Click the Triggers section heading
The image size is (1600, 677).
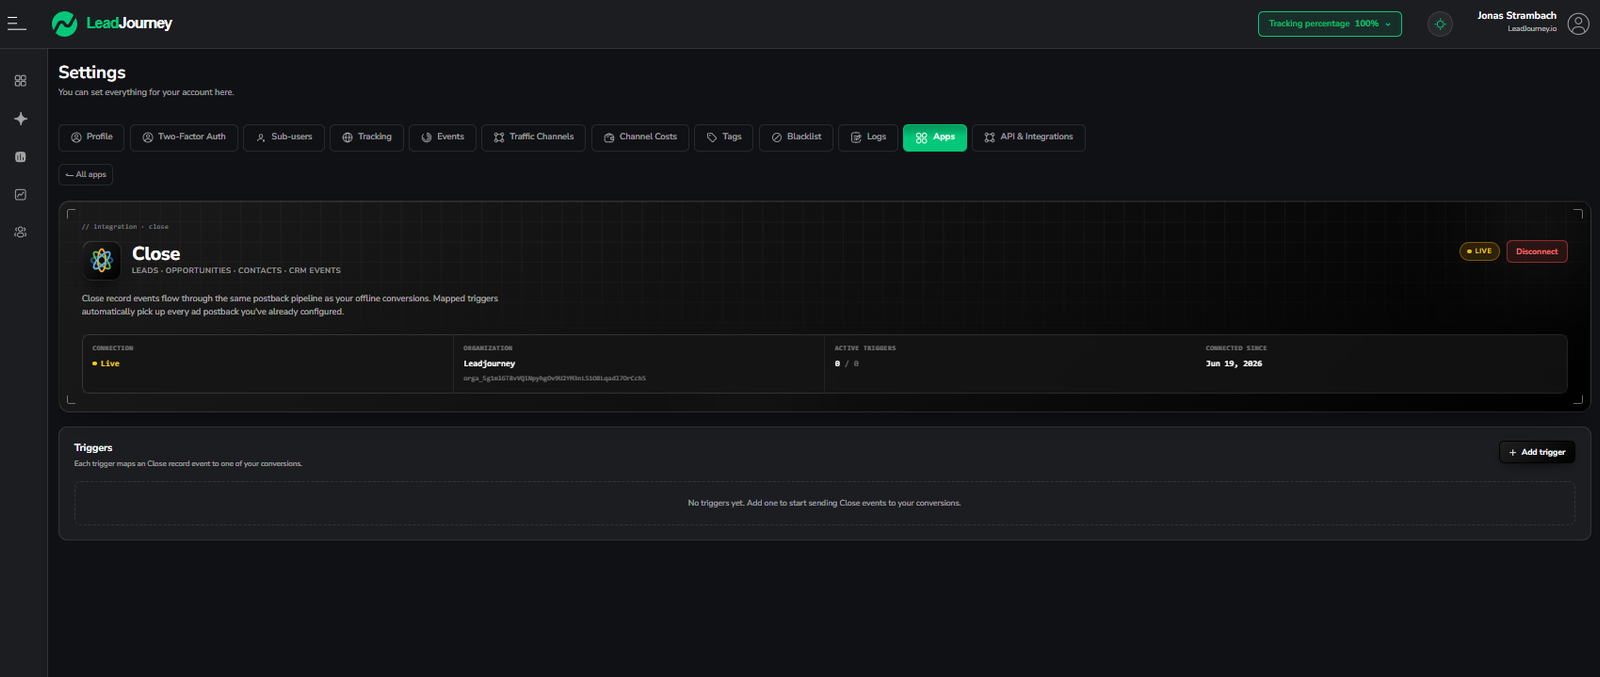[93, 448]
